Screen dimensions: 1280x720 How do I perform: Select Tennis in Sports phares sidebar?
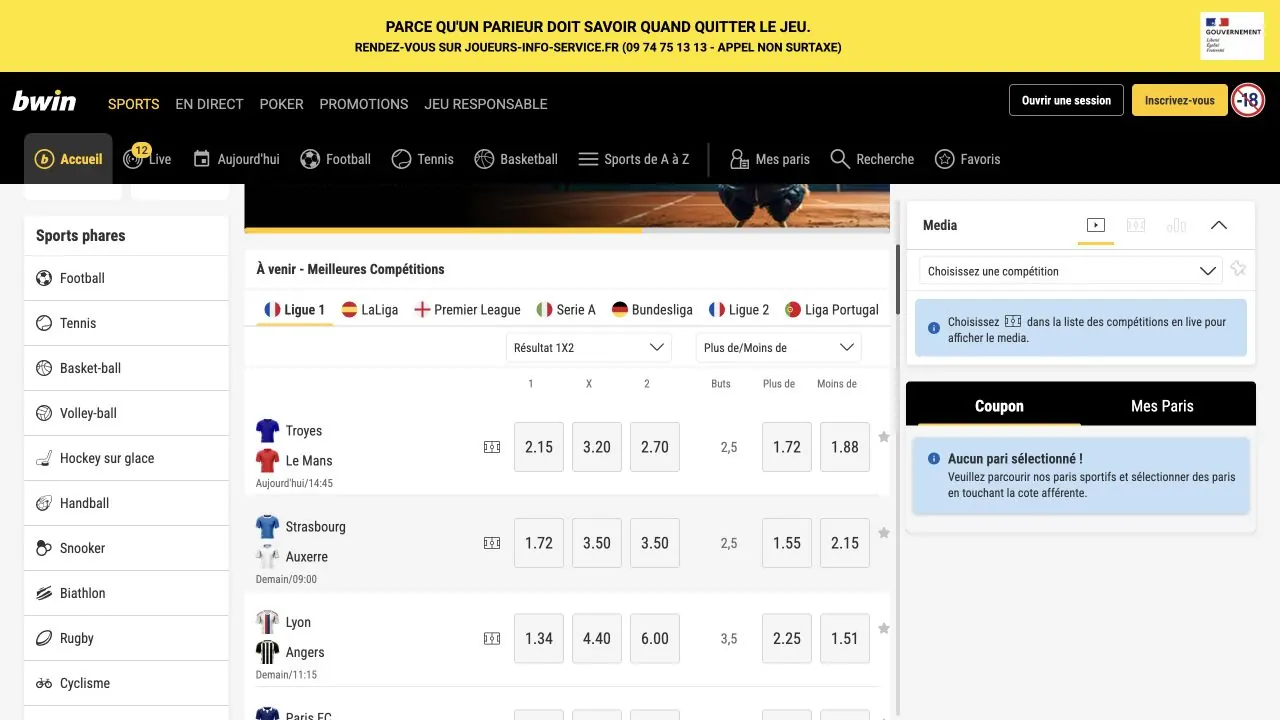coord(126,323)
